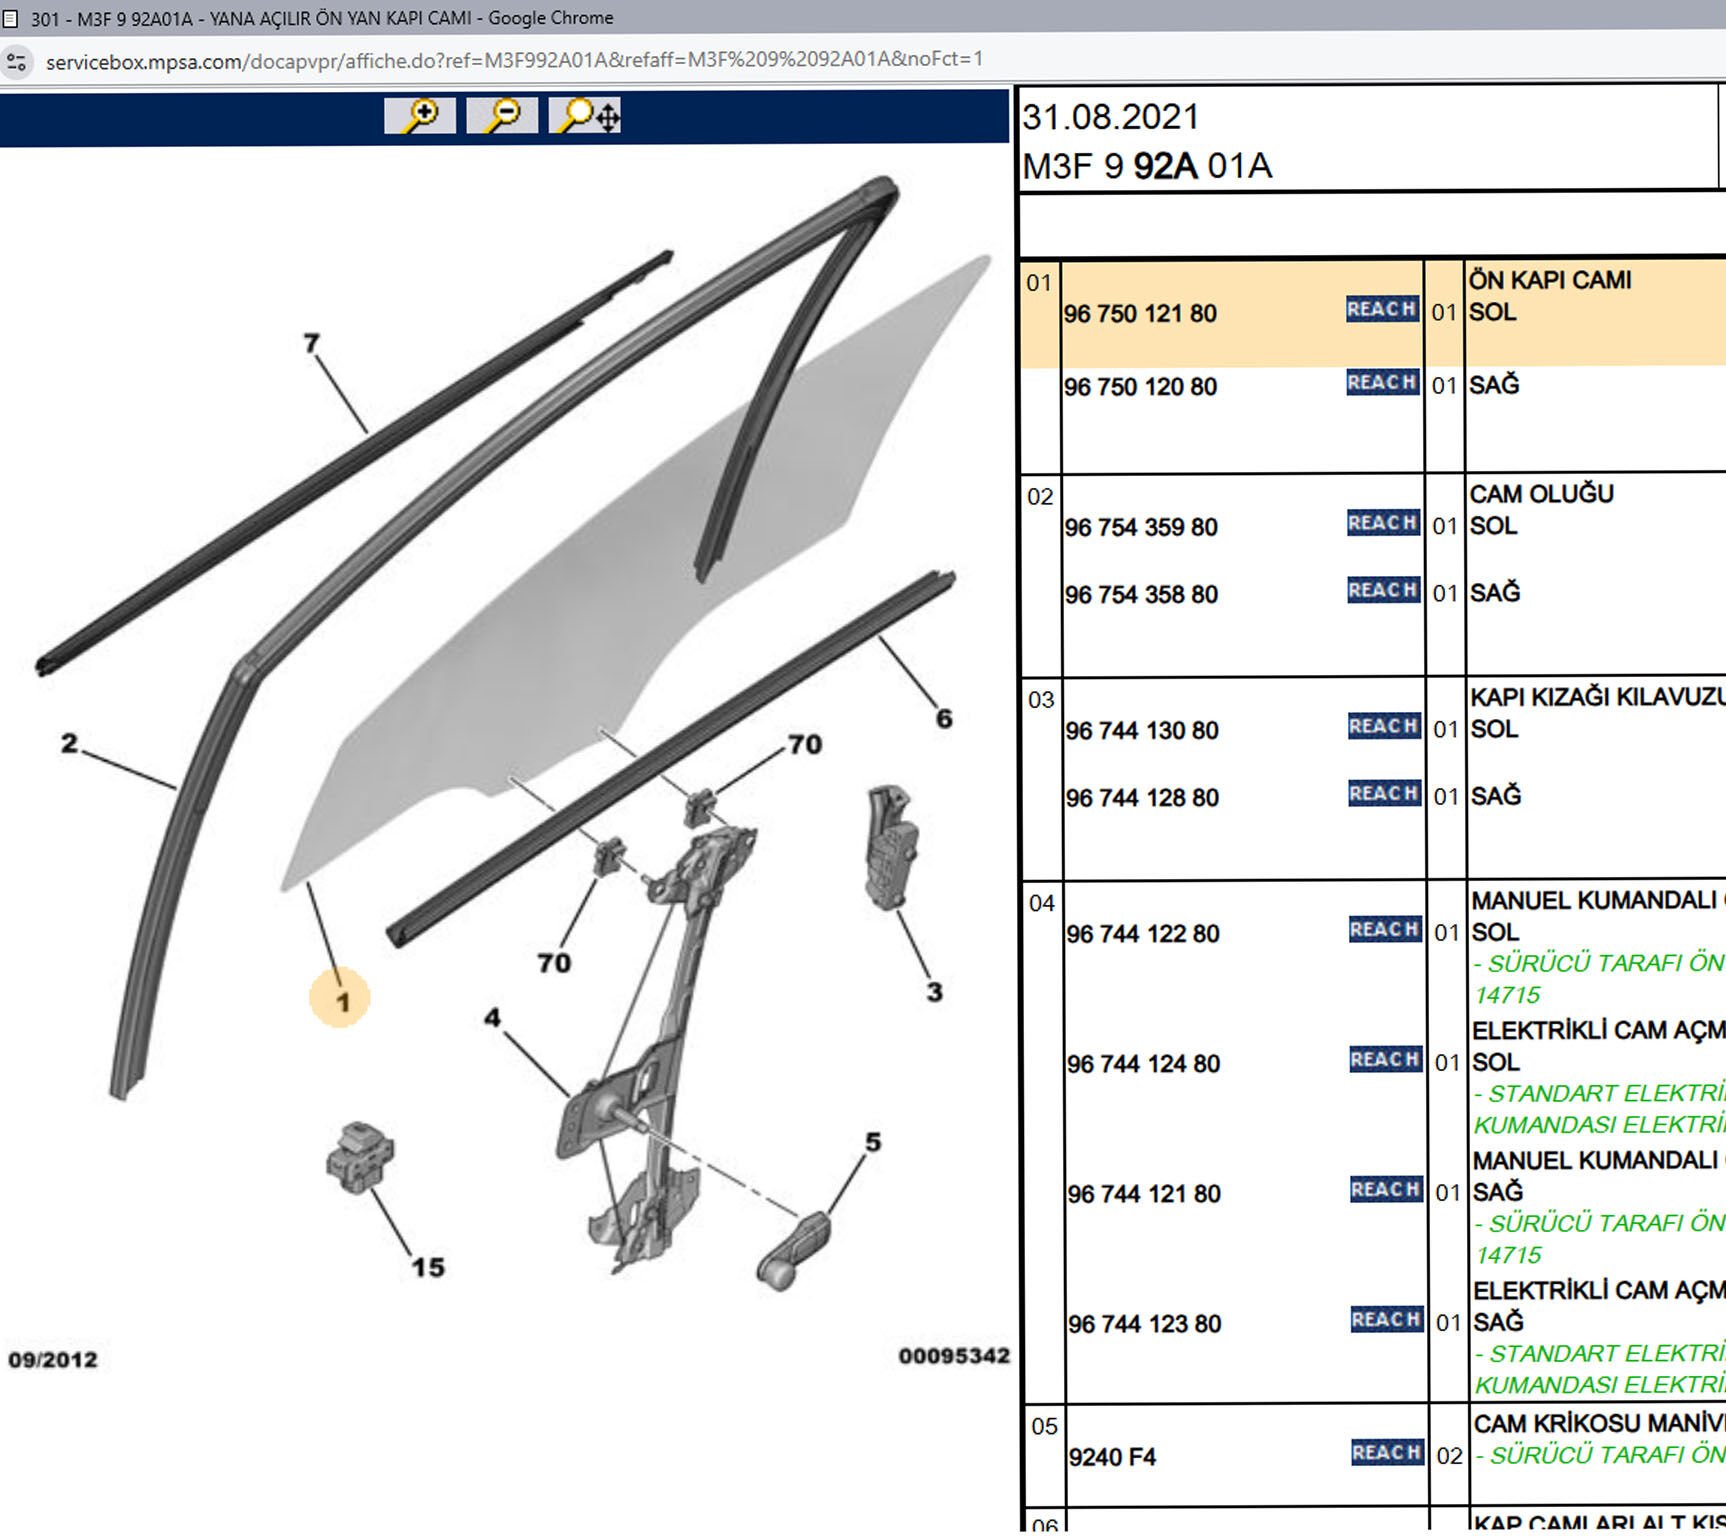1726x1536 pixels.
Task: Click part number 96 744 123 80
Action: (1144, 1324)
